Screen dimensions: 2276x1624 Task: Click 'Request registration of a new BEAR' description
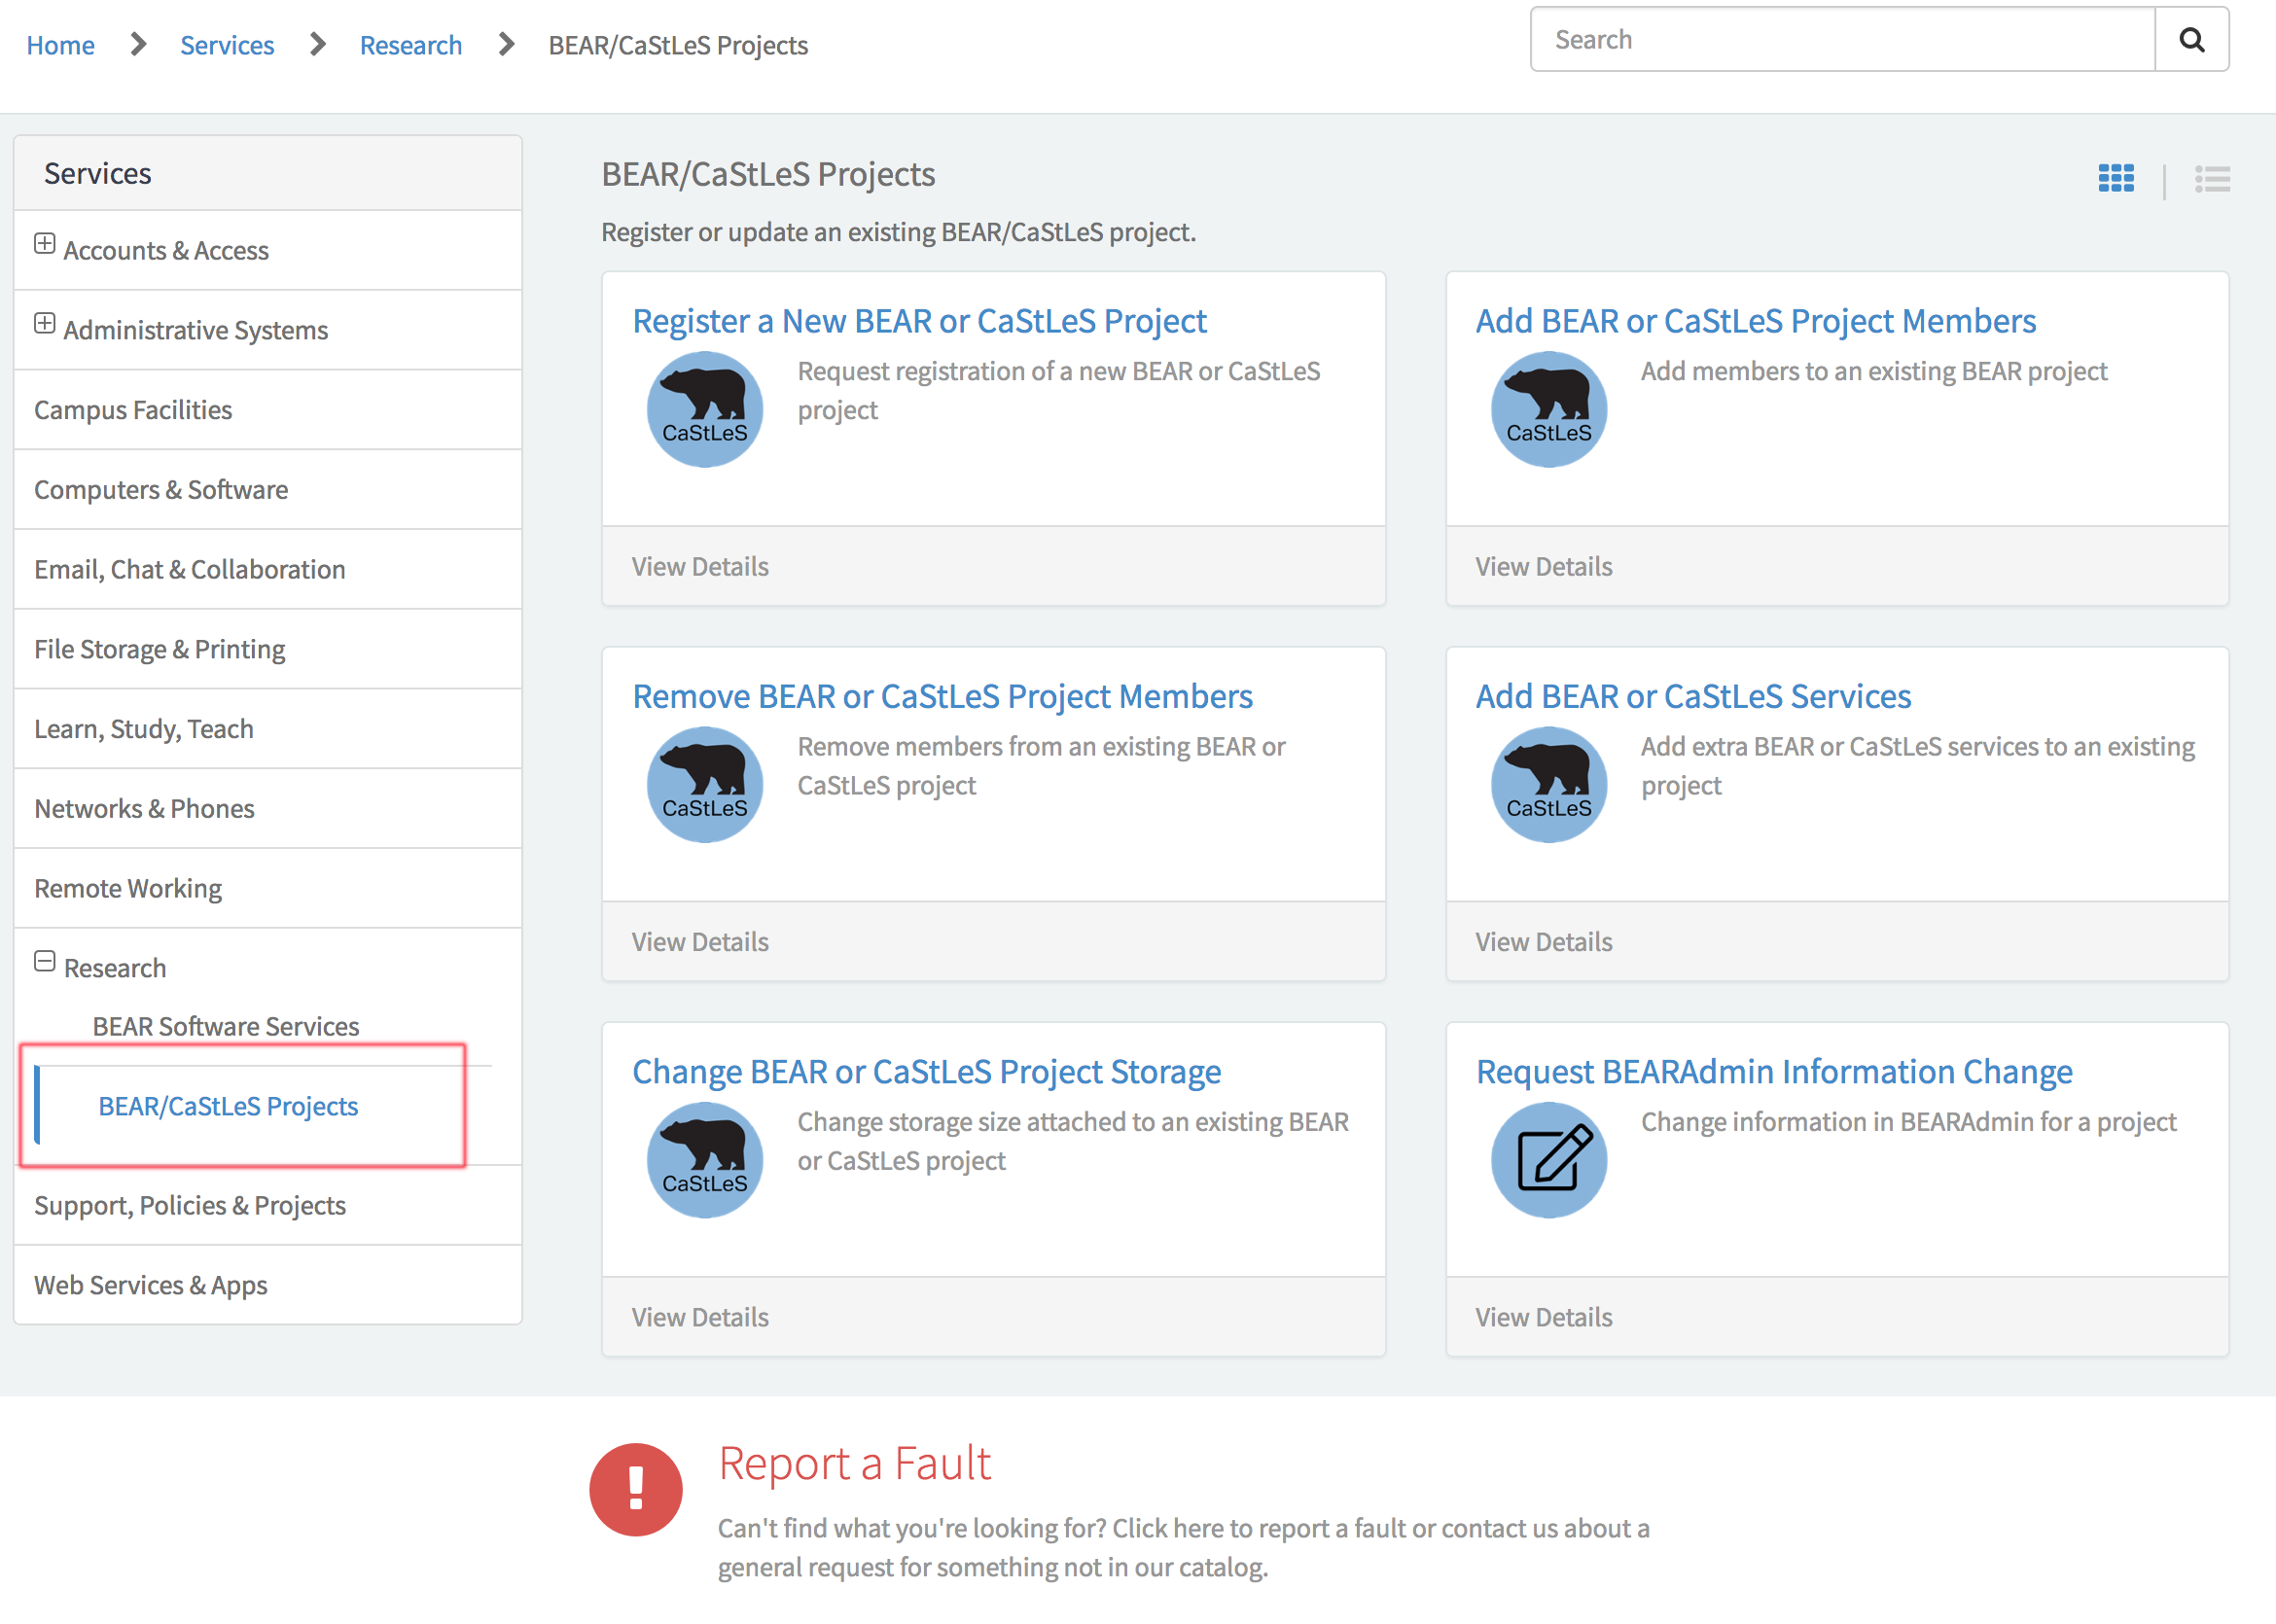click(x=1058, y=390)
